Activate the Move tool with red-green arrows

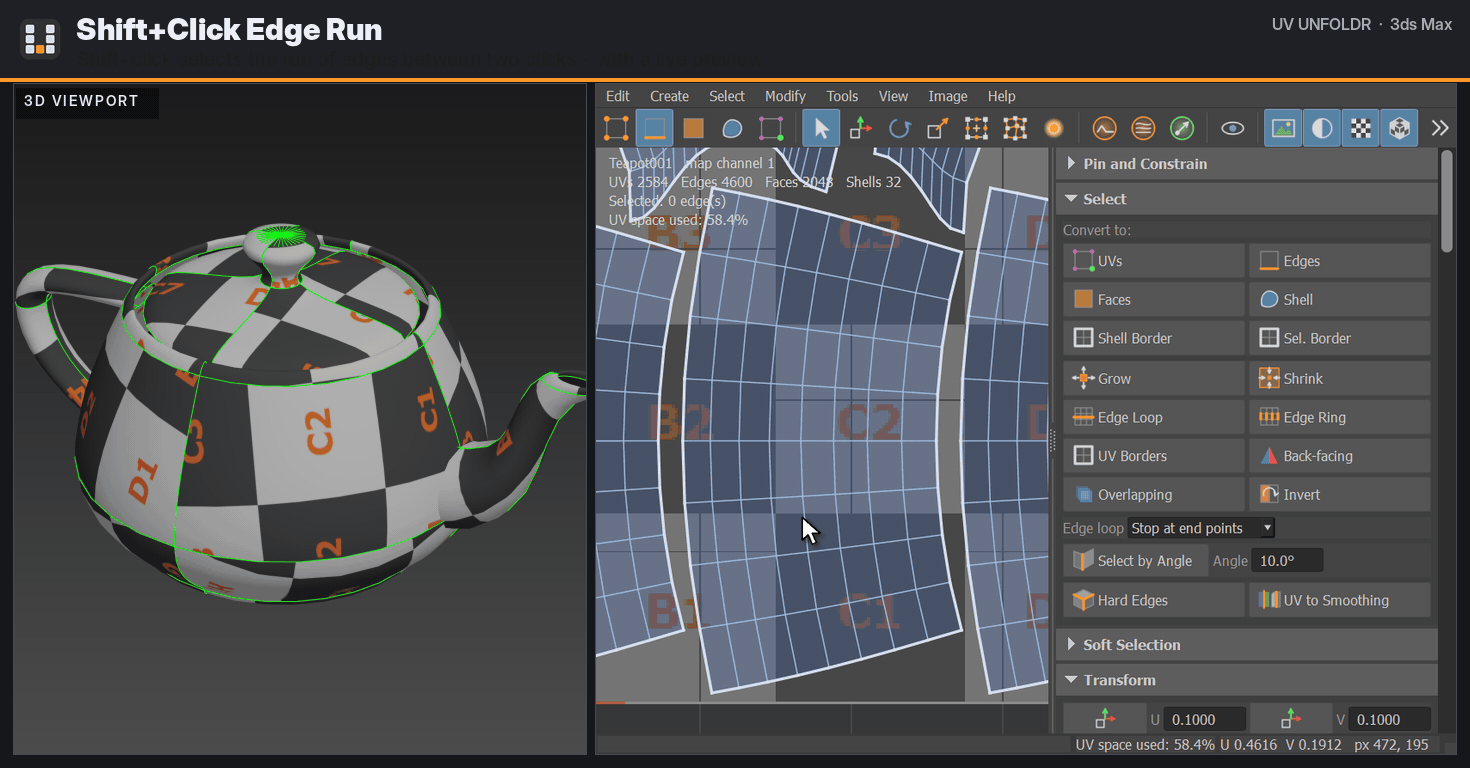click(x=860, y=128)
